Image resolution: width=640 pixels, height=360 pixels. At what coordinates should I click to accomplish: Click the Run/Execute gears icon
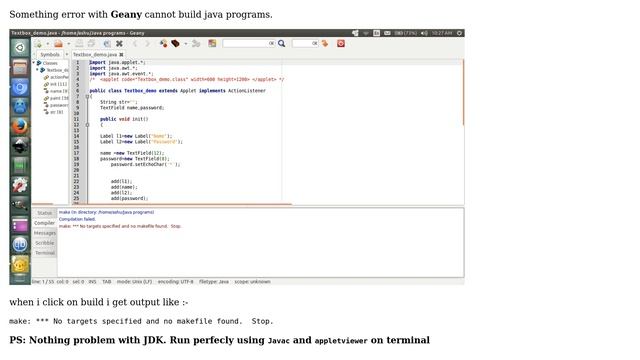click(196, 44)
